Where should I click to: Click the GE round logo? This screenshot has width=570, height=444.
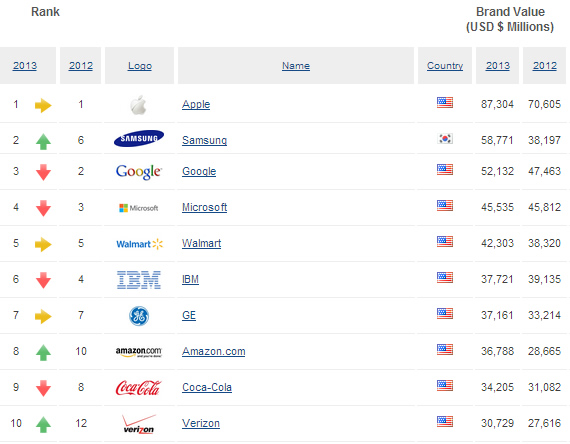(x=139, y=316)
